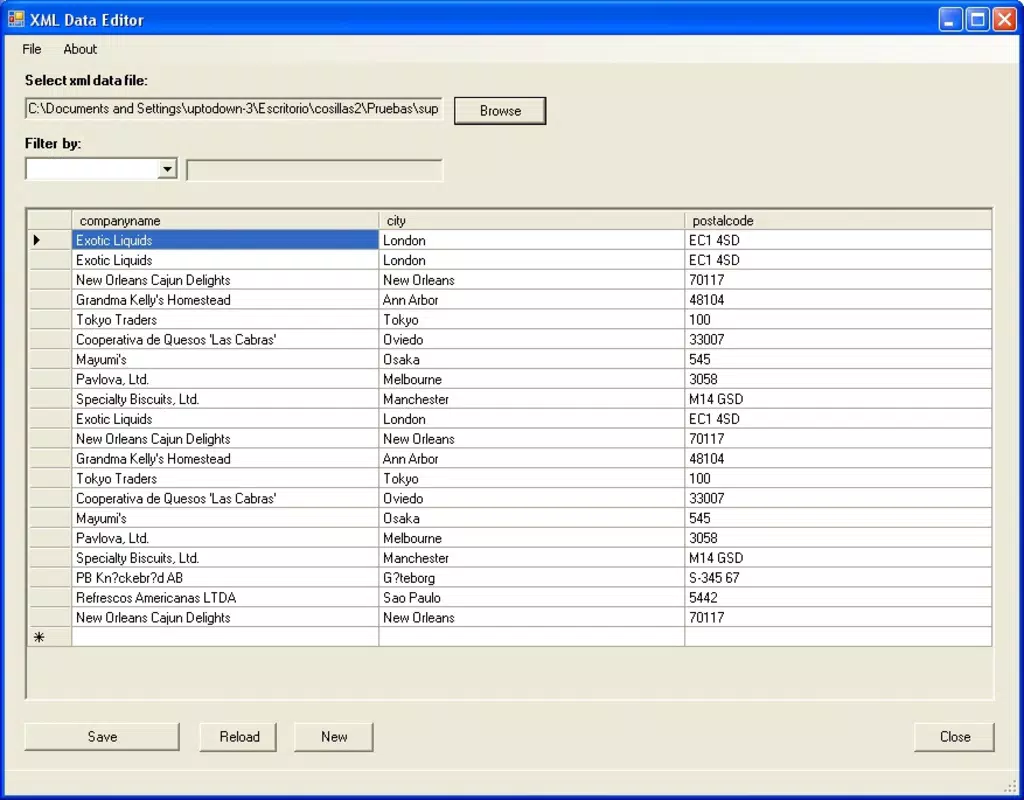Select the current-row arrow marker row header
This screenshot has height=800, width=1024.
[49, 240]
